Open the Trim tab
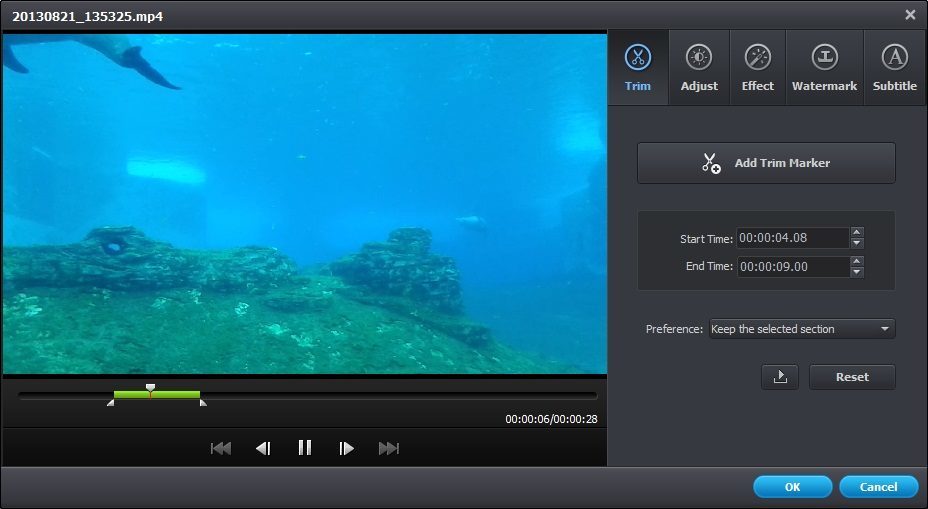The image size is (928, 509). pyautogui.click(x=638, y=67)
